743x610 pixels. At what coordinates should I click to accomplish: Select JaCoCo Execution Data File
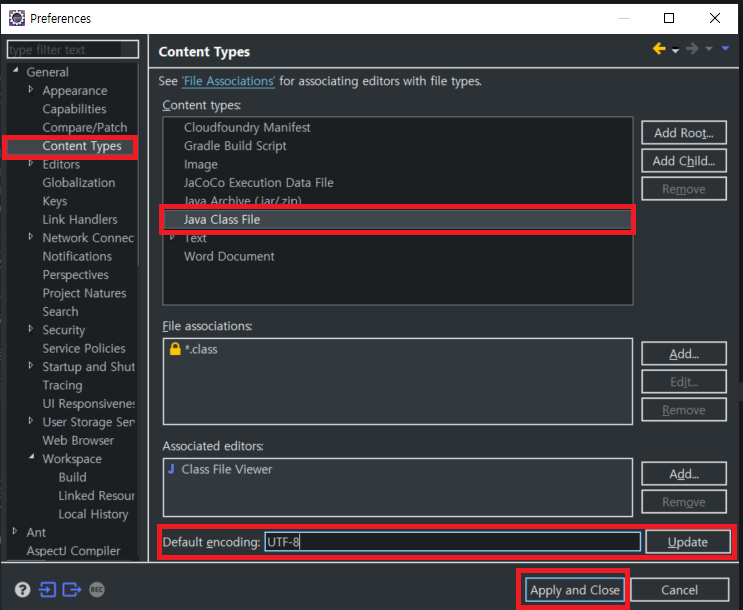(x=259, y=183)
